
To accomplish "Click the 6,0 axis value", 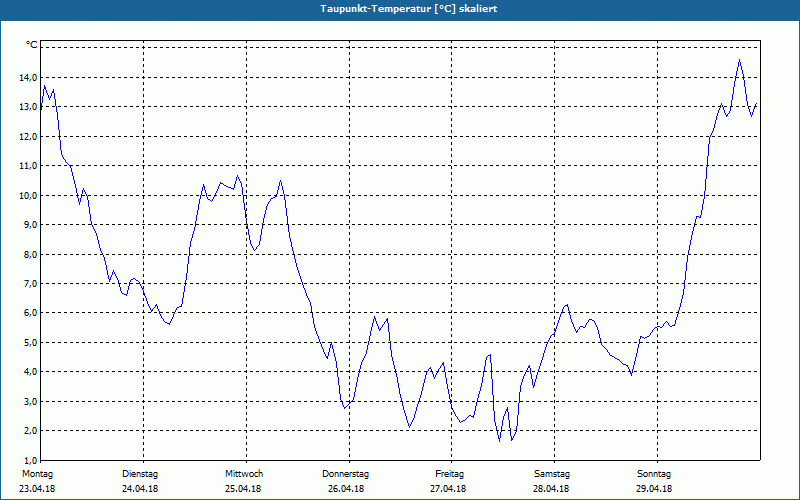I will (30, 313).
